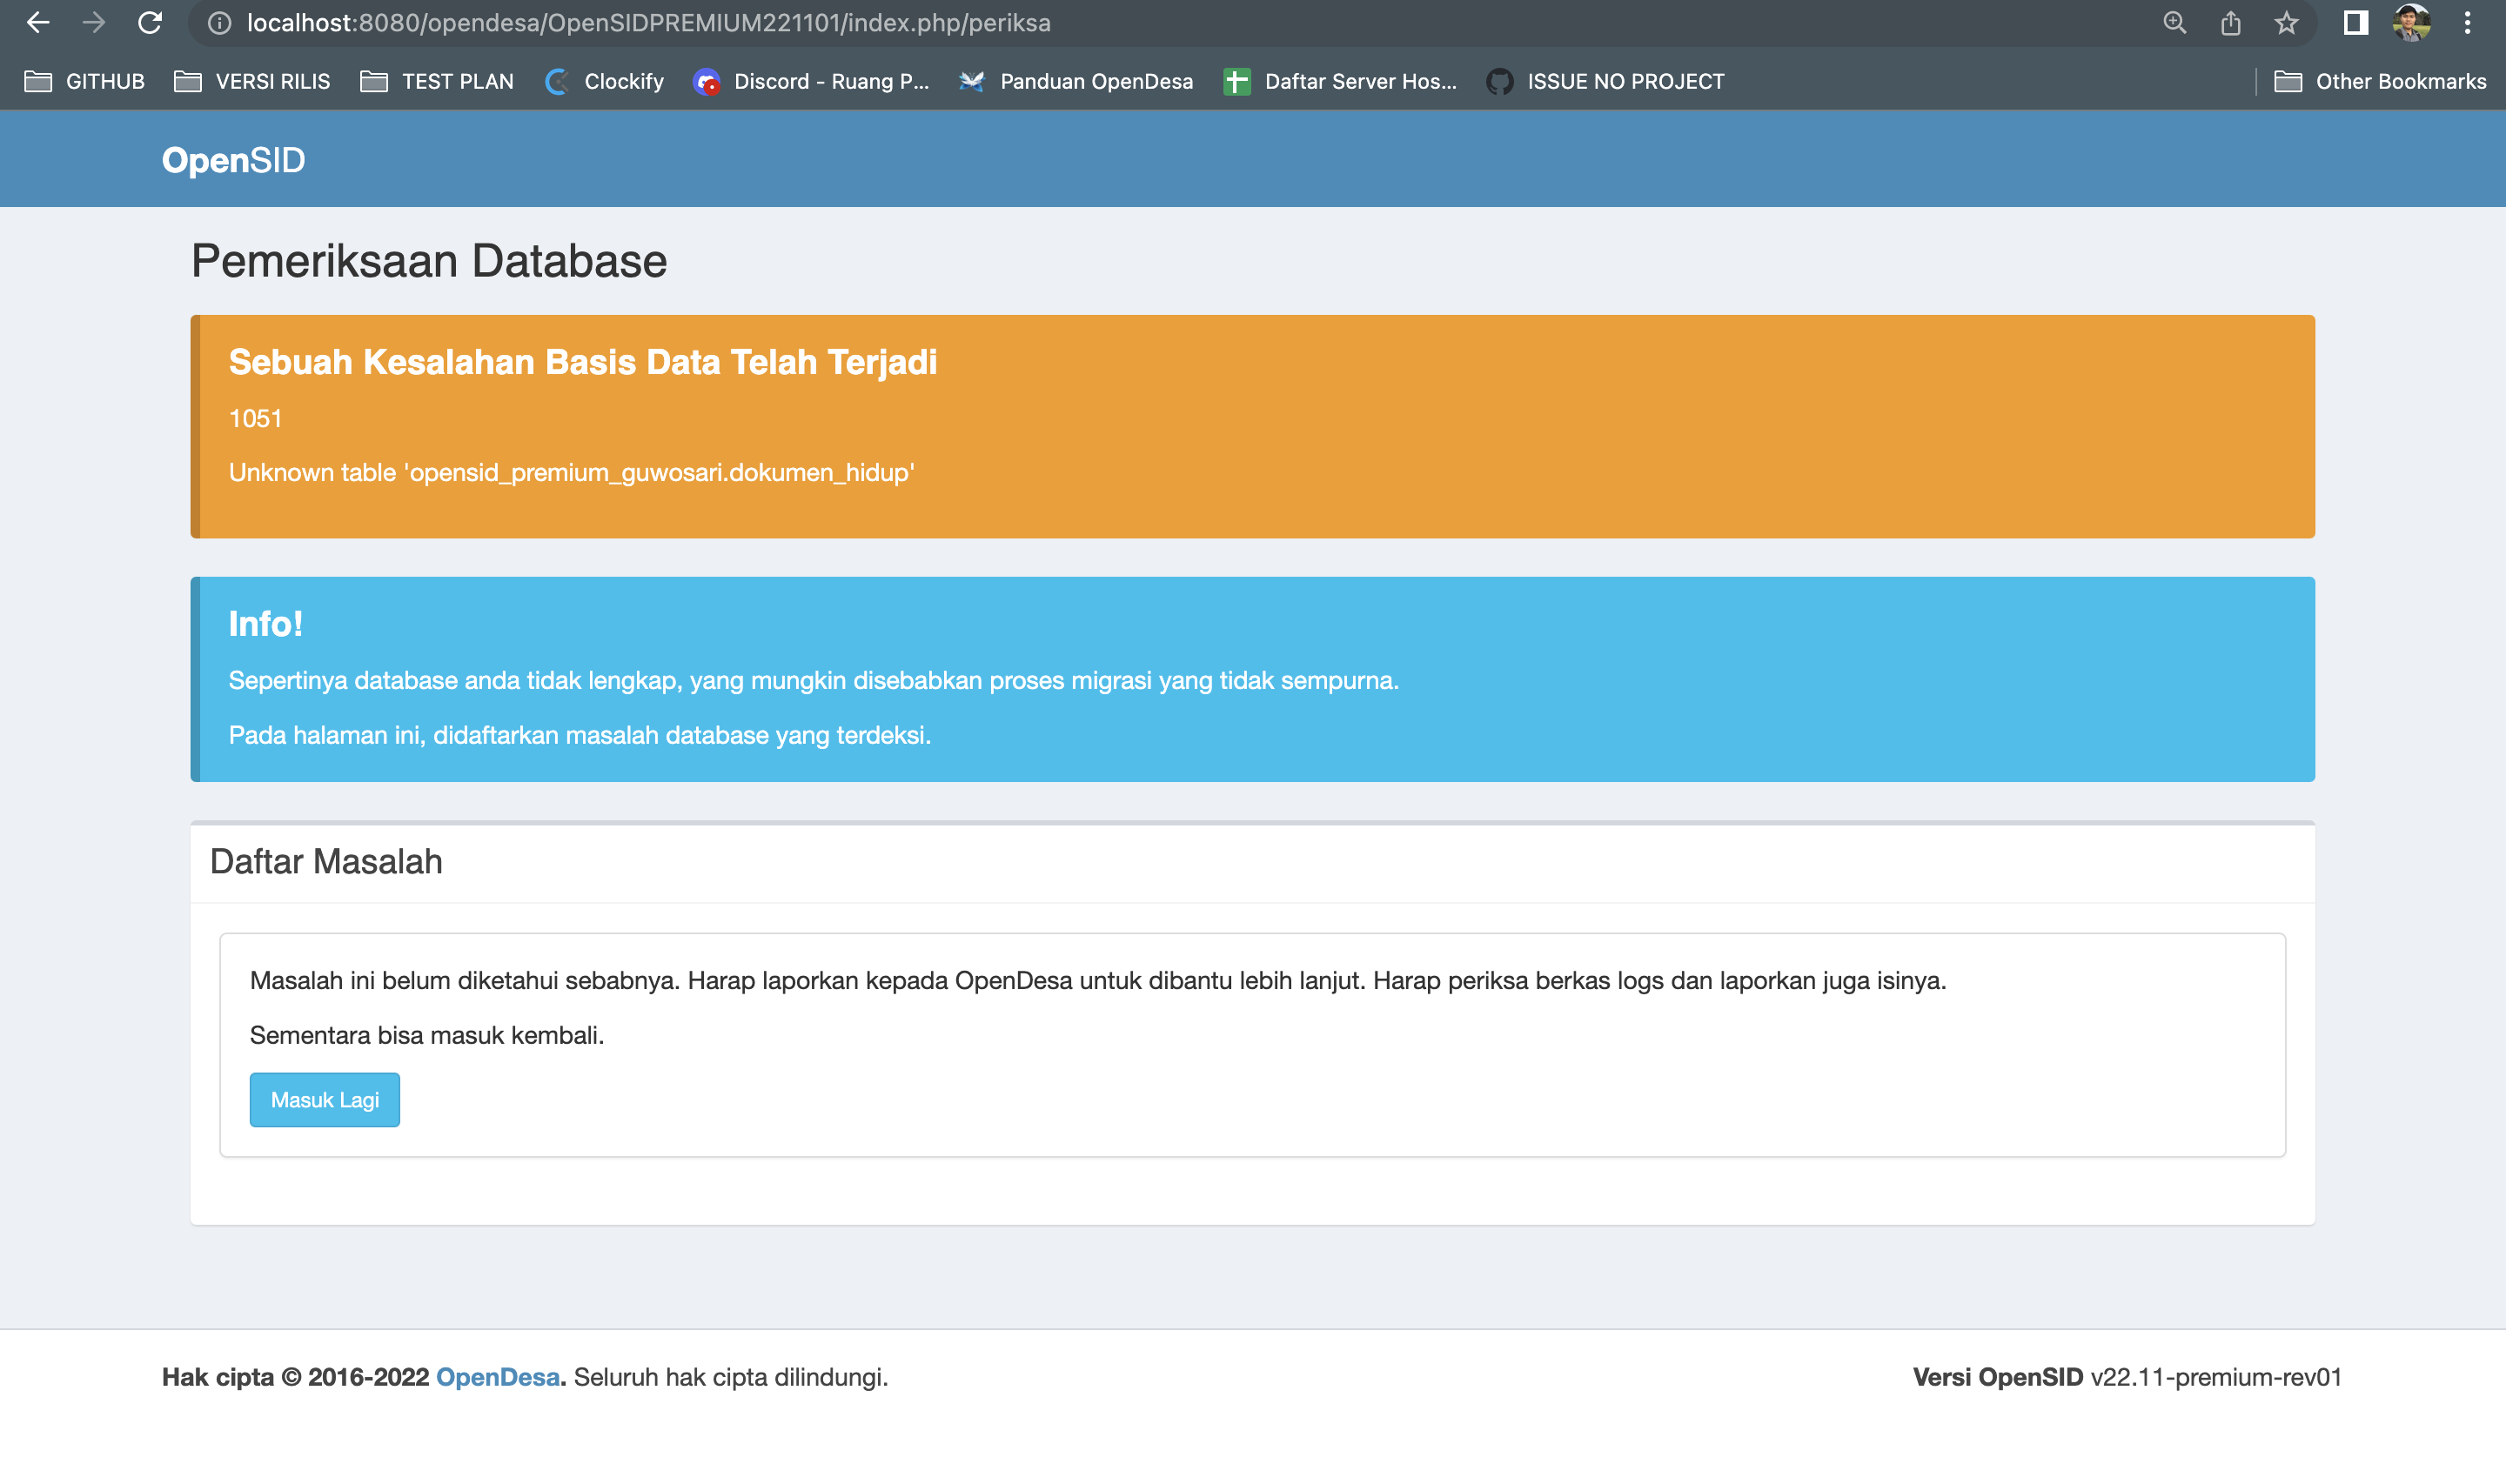Click the page reload icon
This screenshot has width=2506, height=1484.
tap(148, 22)
